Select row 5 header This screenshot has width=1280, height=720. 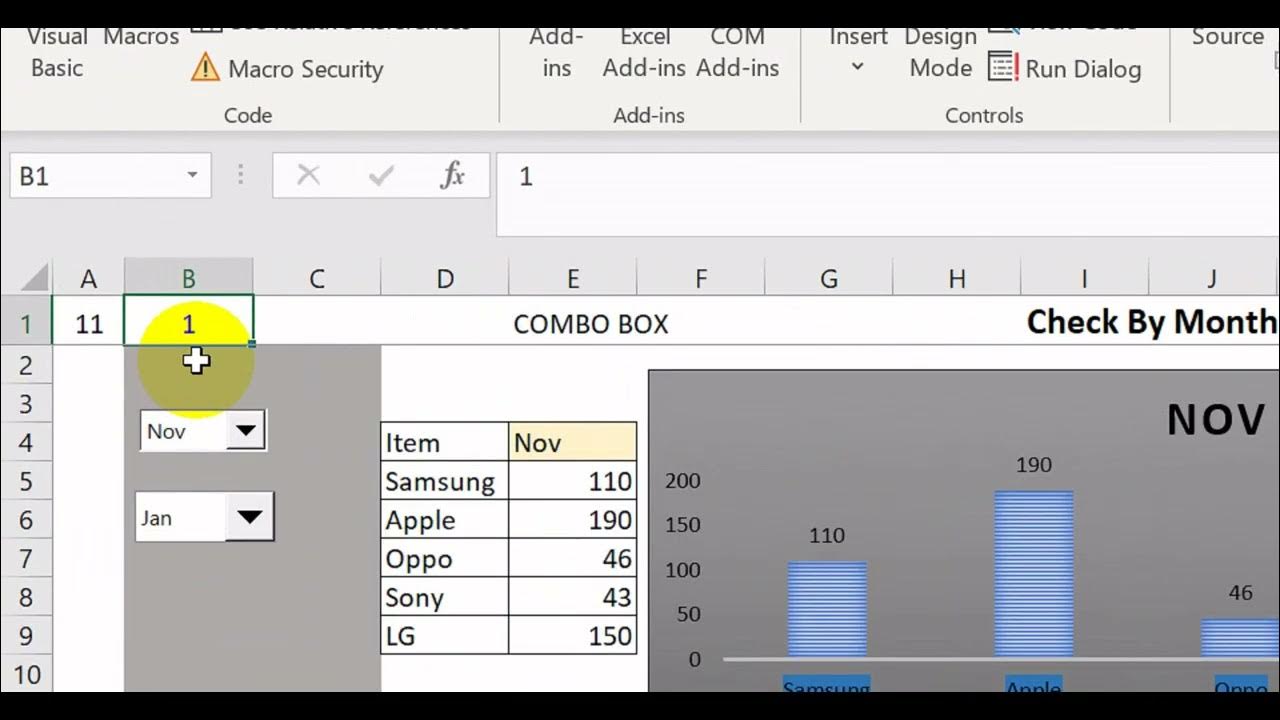click(x=26, y=481)
